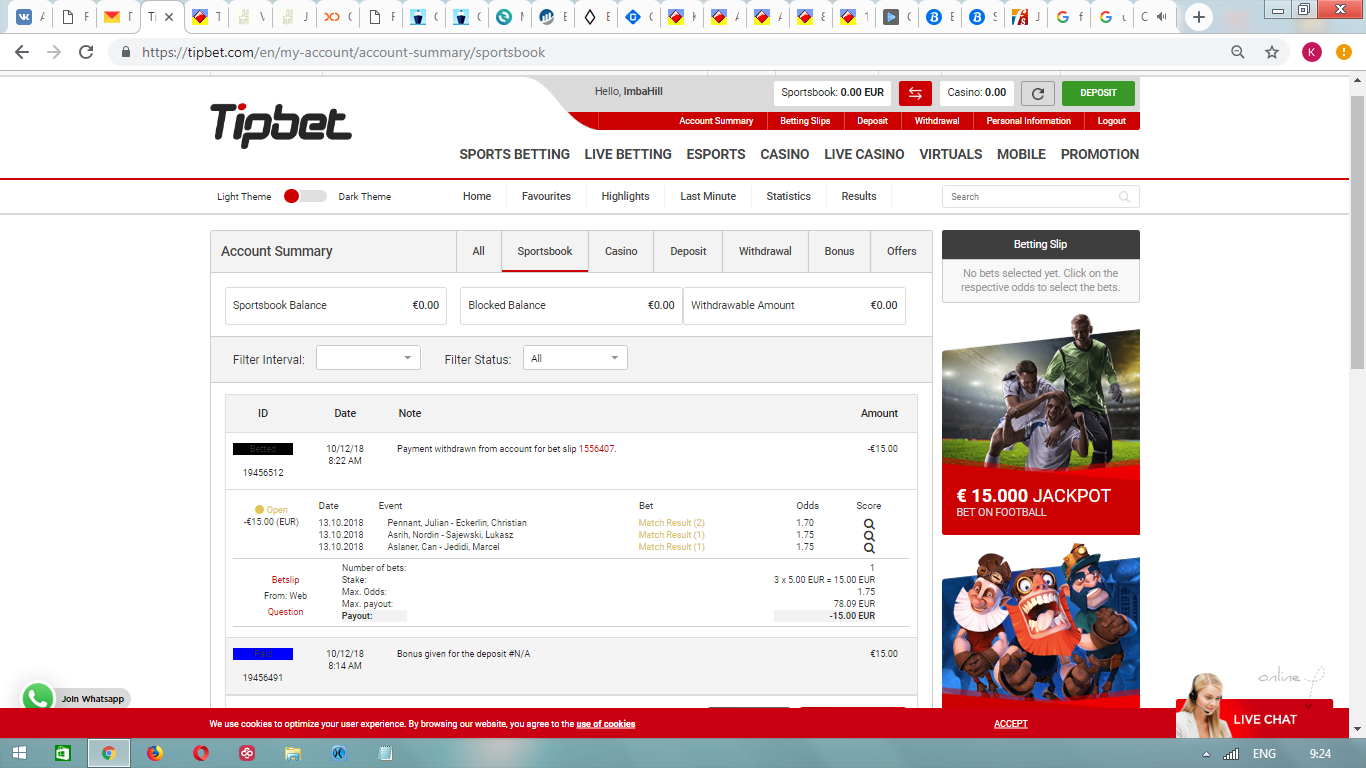The height and width of the screenshot is (768, 1366).
Task: Click the red Question link in bet details
Action: (285, 612)
